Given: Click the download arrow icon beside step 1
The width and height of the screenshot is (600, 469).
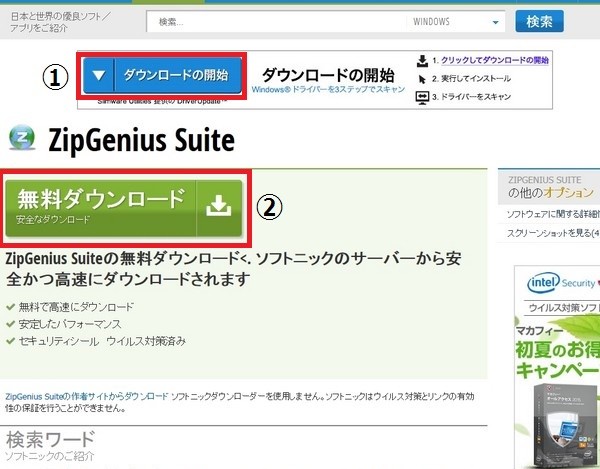Looking at the screenshot, I should [x=422, y=61].
